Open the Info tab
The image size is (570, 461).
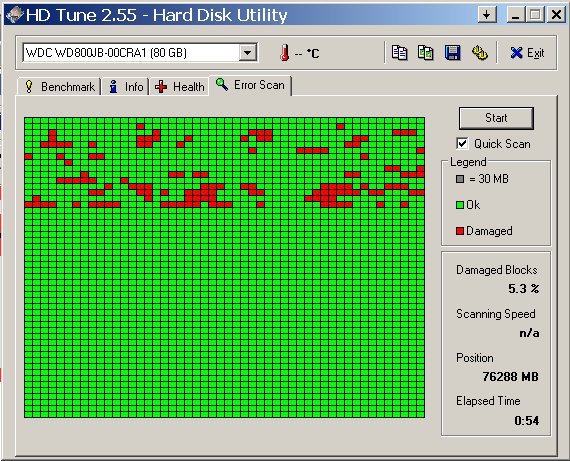tap(125, 87)
